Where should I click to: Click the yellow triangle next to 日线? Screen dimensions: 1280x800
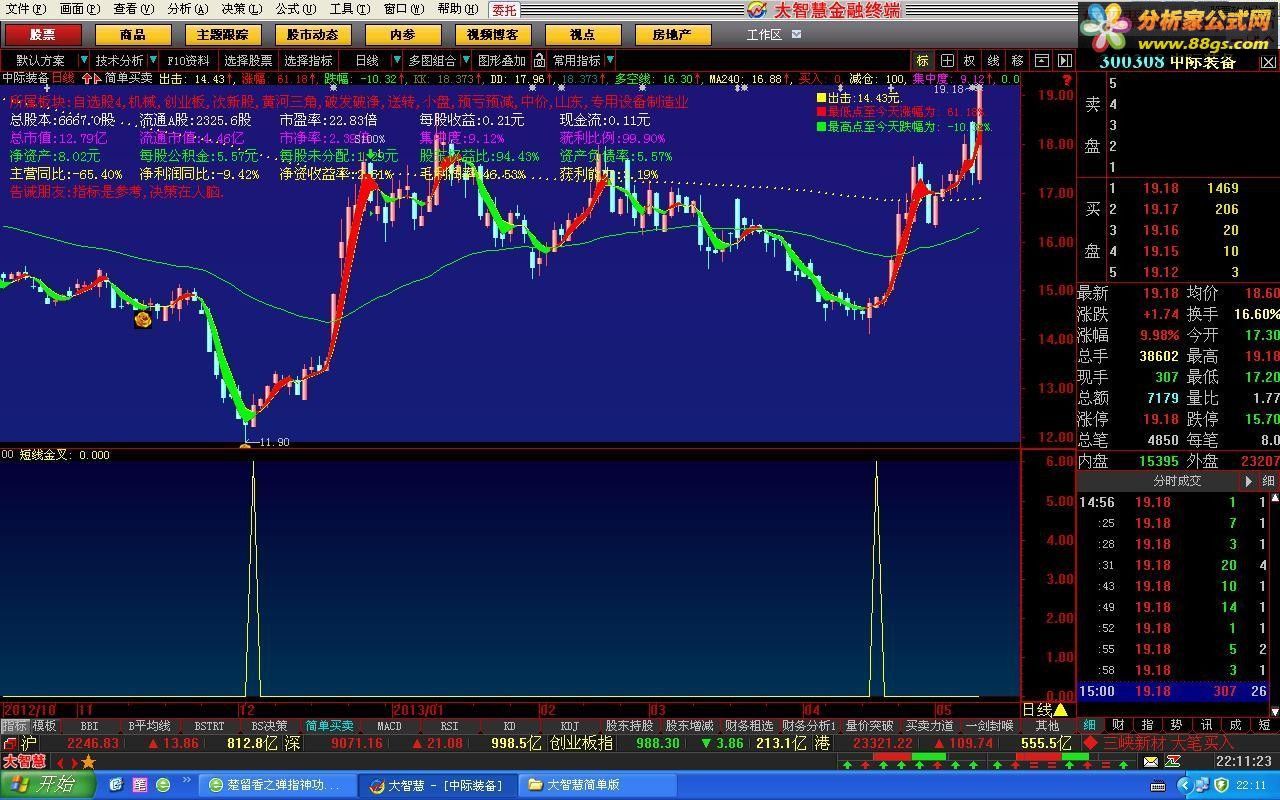tap(1060, 710)
